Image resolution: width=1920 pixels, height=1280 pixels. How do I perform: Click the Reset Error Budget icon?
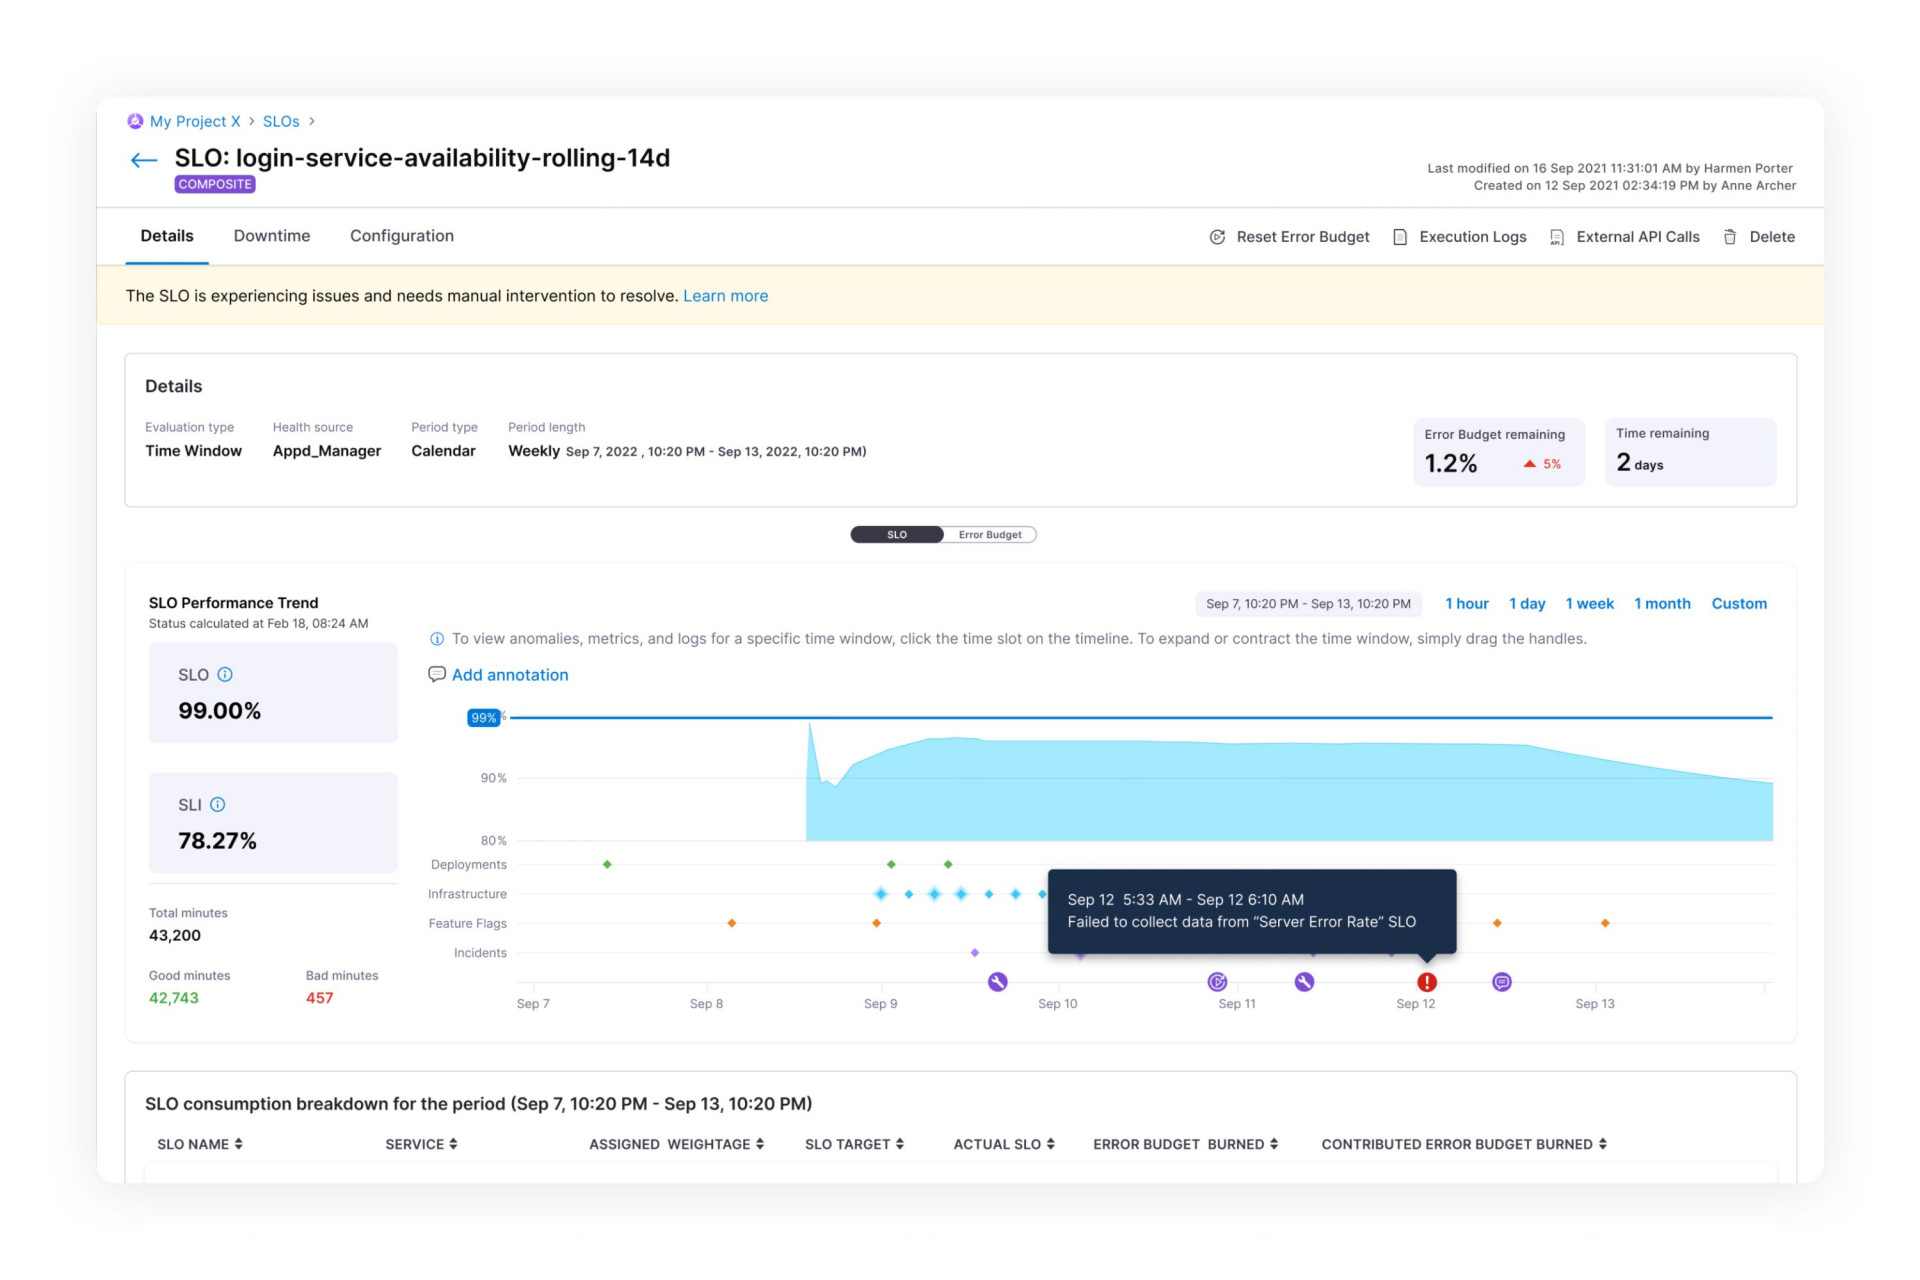click(1217, 237)
